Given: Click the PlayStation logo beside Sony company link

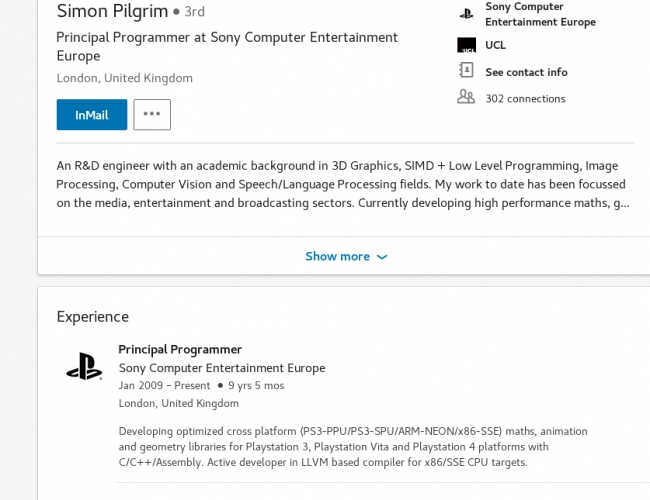Looking at the screenshot, I should 466,14.
